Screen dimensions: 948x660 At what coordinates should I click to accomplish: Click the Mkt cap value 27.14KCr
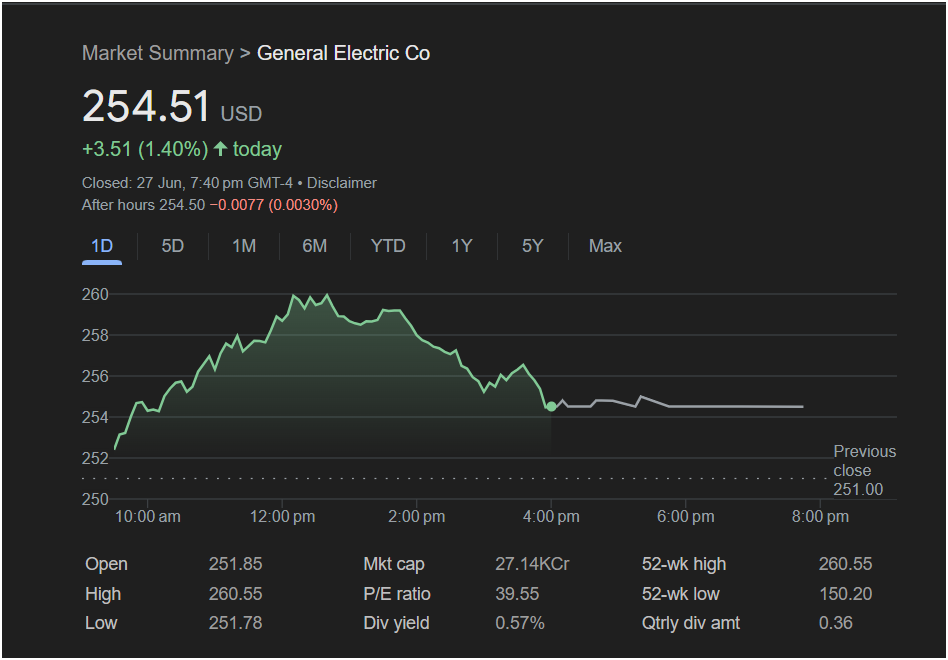[532, 564]
